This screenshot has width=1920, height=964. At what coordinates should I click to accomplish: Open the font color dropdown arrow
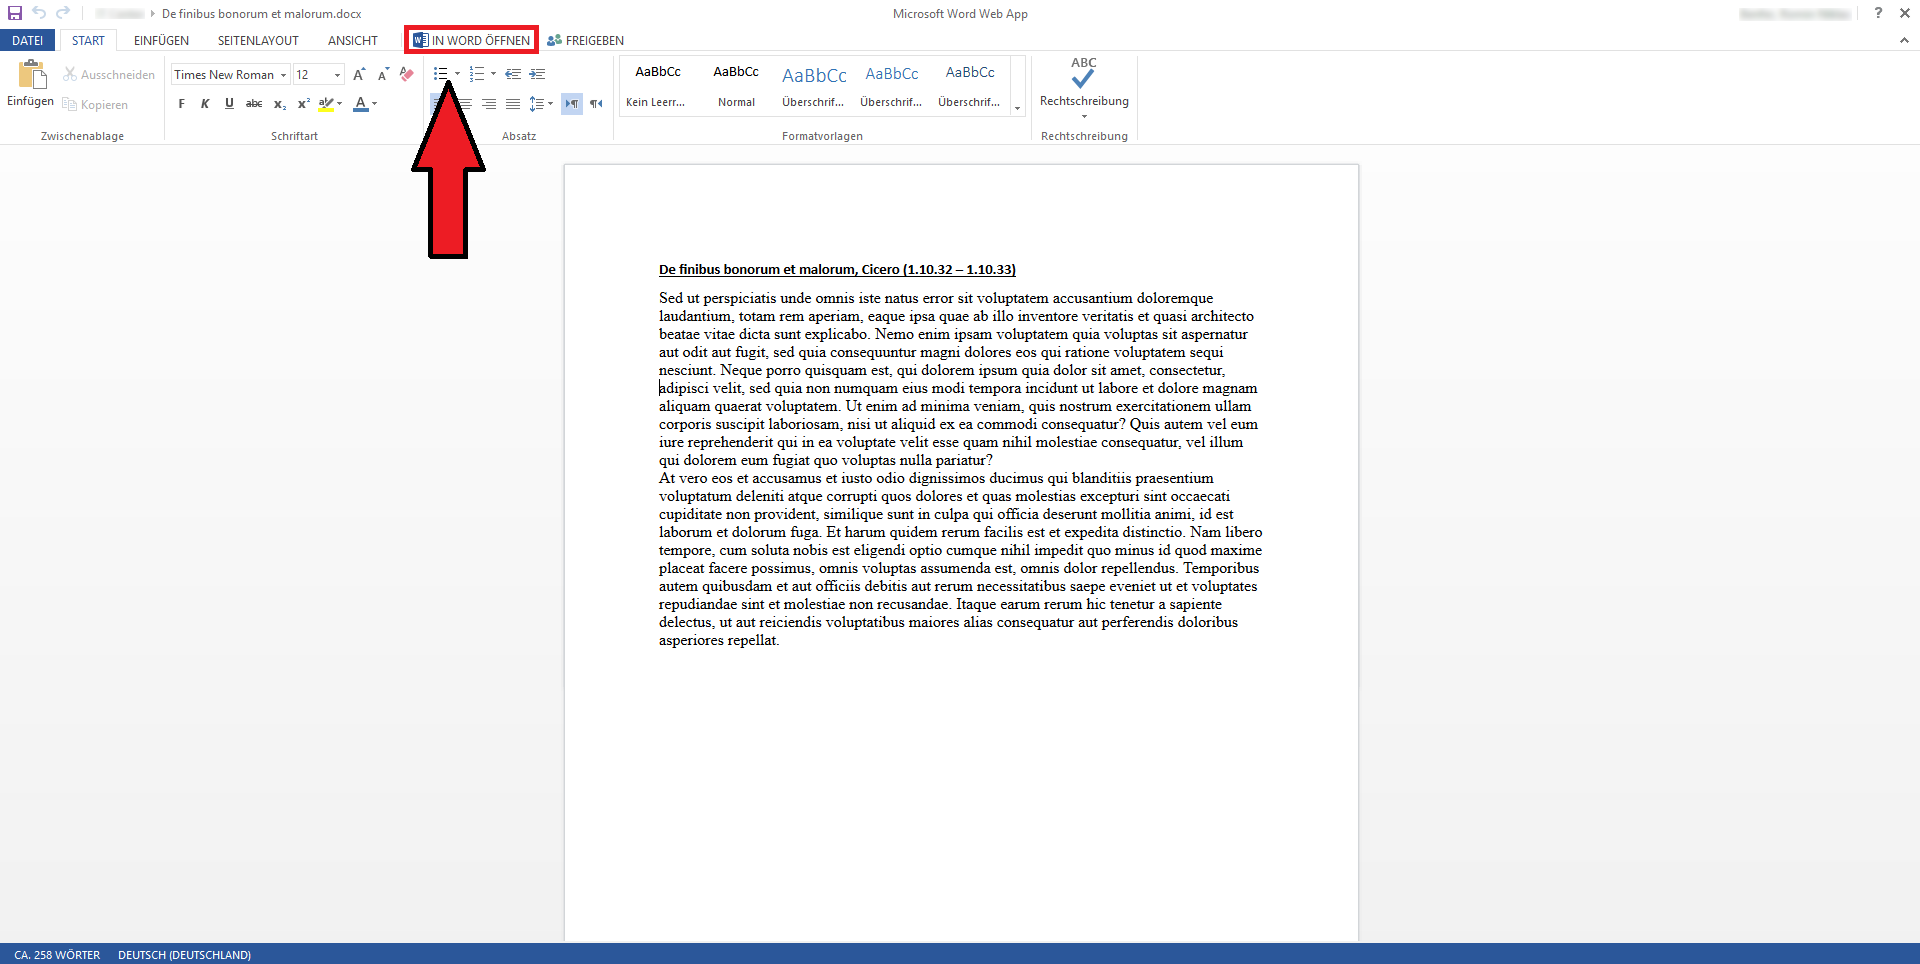[x=375, y=104]
